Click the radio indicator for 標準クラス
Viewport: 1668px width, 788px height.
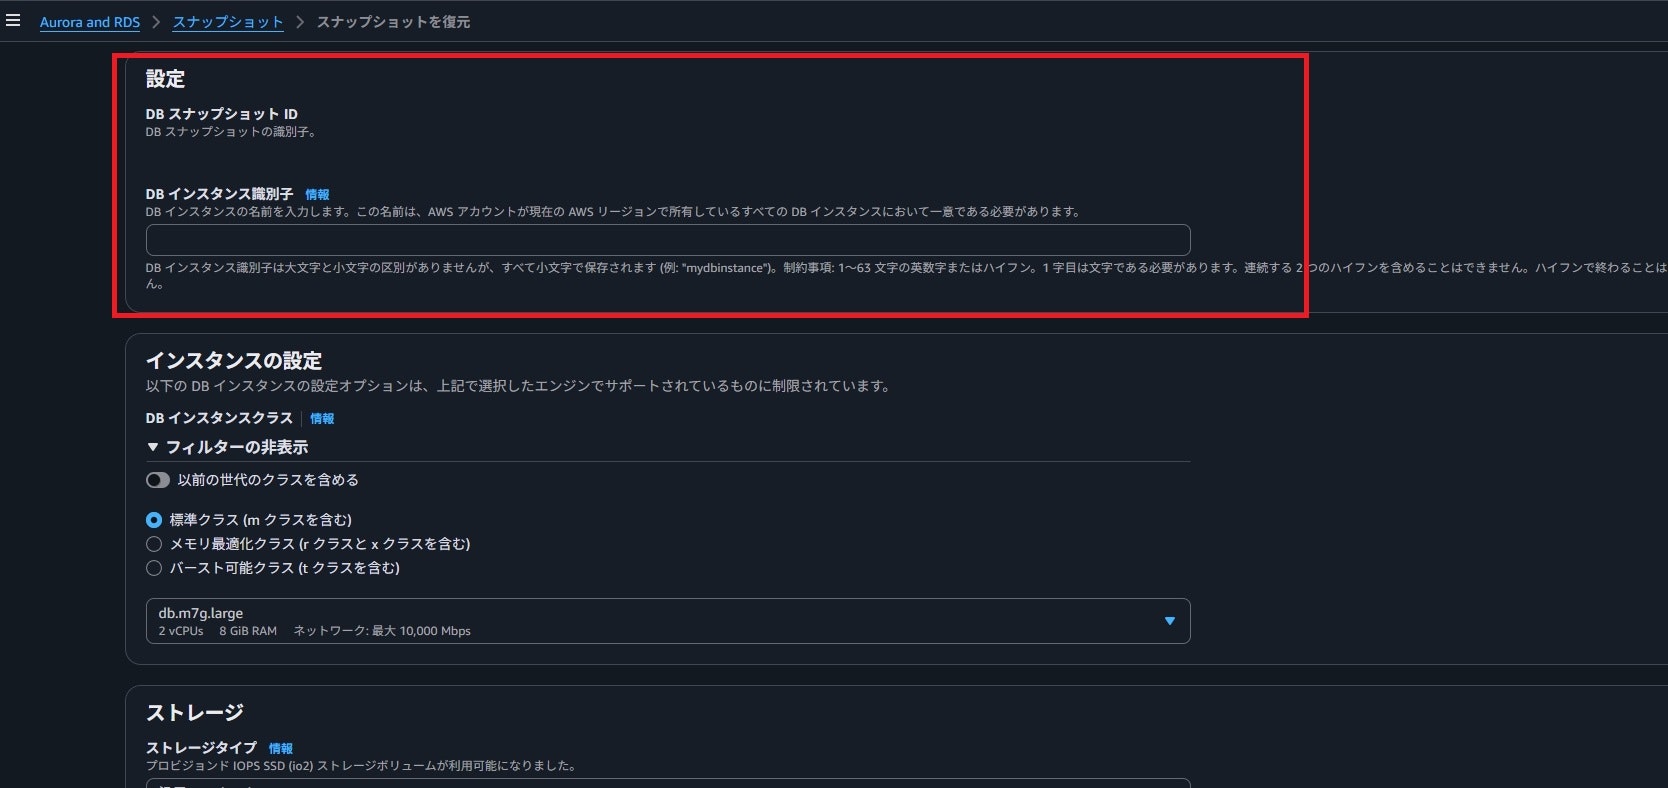tap(153, 519)
